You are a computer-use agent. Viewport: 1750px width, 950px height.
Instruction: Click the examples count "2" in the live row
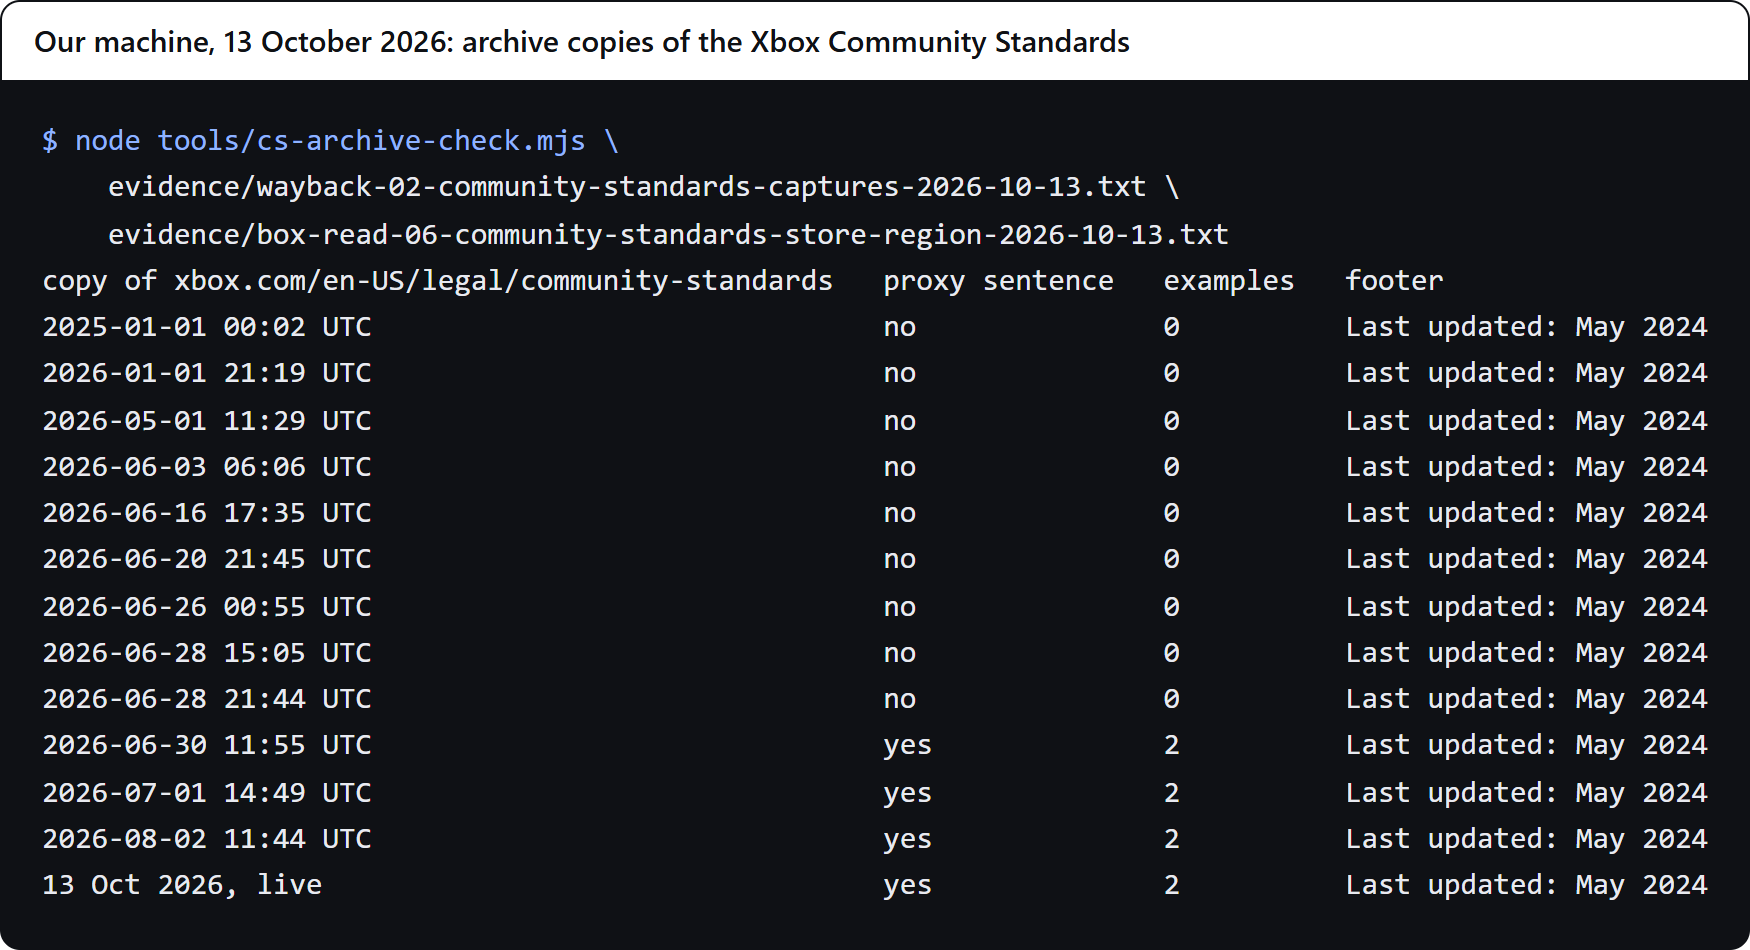[x=1172, y=885]
